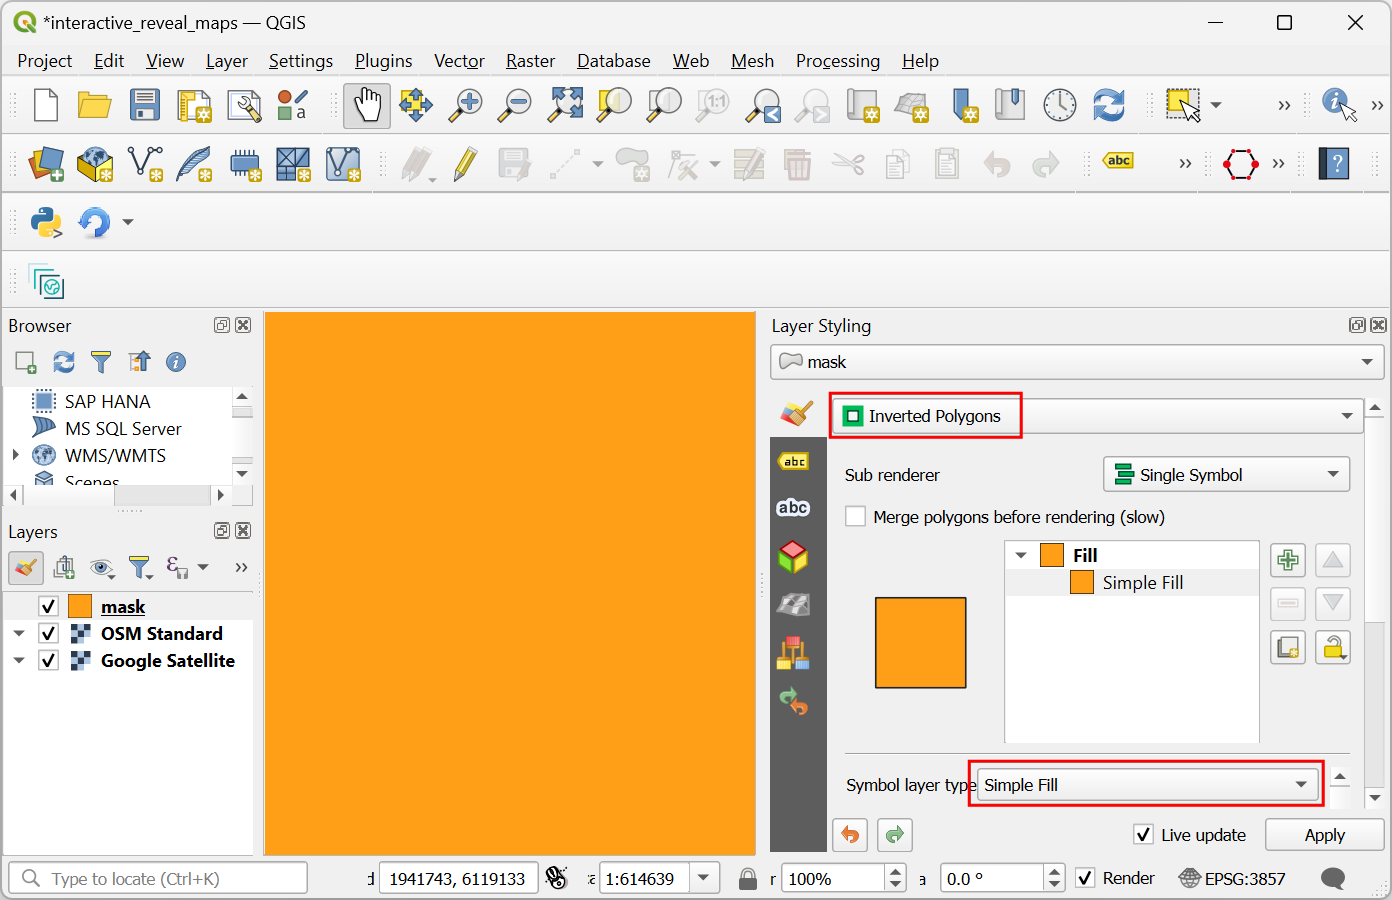
Task: Toggle visibility of the mask layer
Action: pos(48,607)
